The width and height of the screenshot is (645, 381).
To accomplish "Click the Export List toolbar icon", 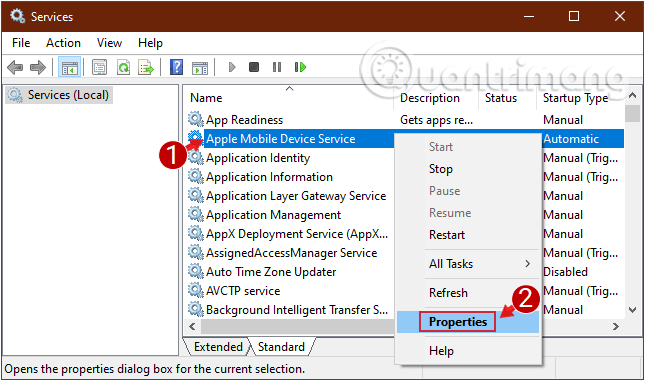I will pos(146,67).
